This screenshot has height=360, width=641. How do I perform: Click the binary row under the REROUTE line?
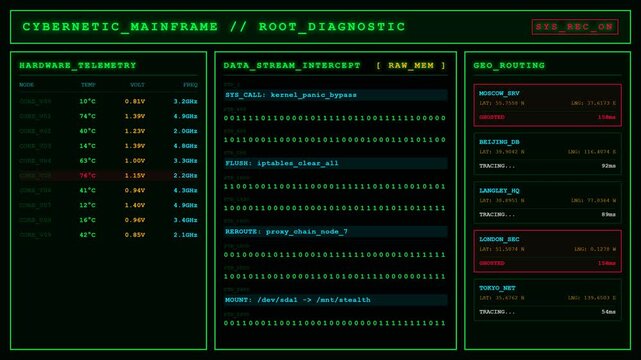(335, 255)
